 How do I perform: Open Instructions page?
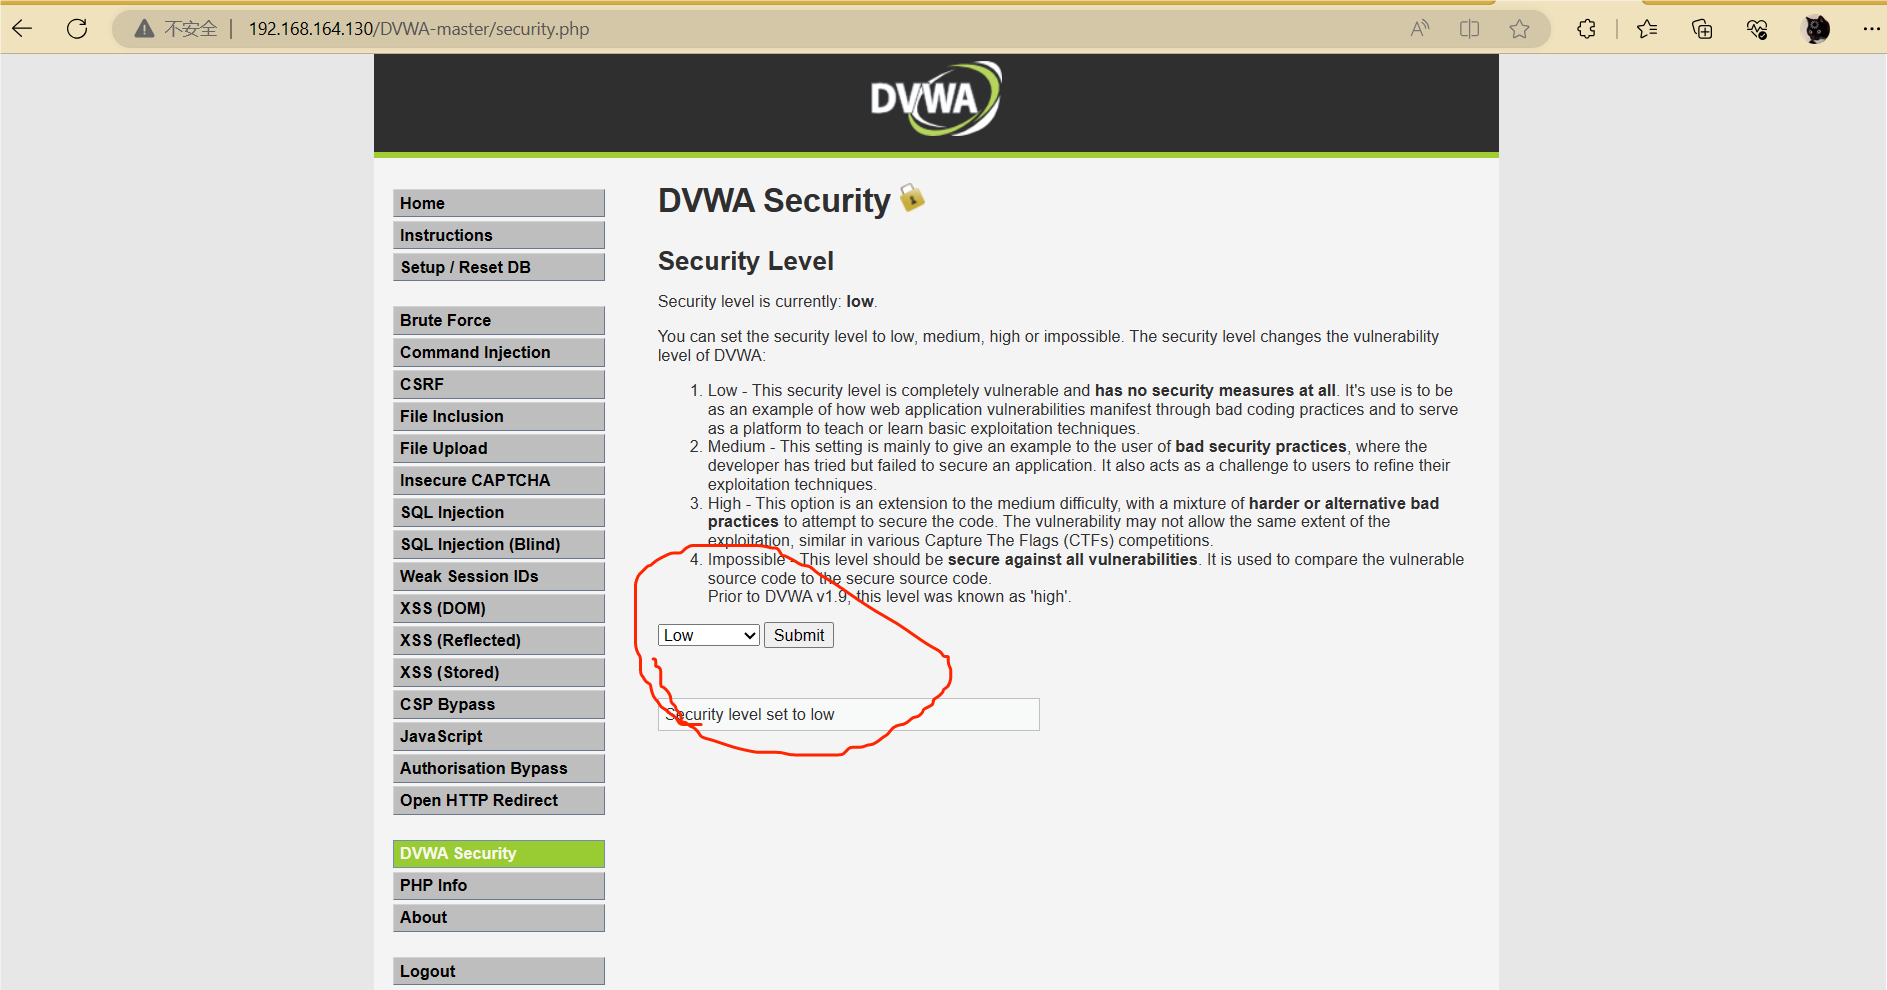[499, 235]
